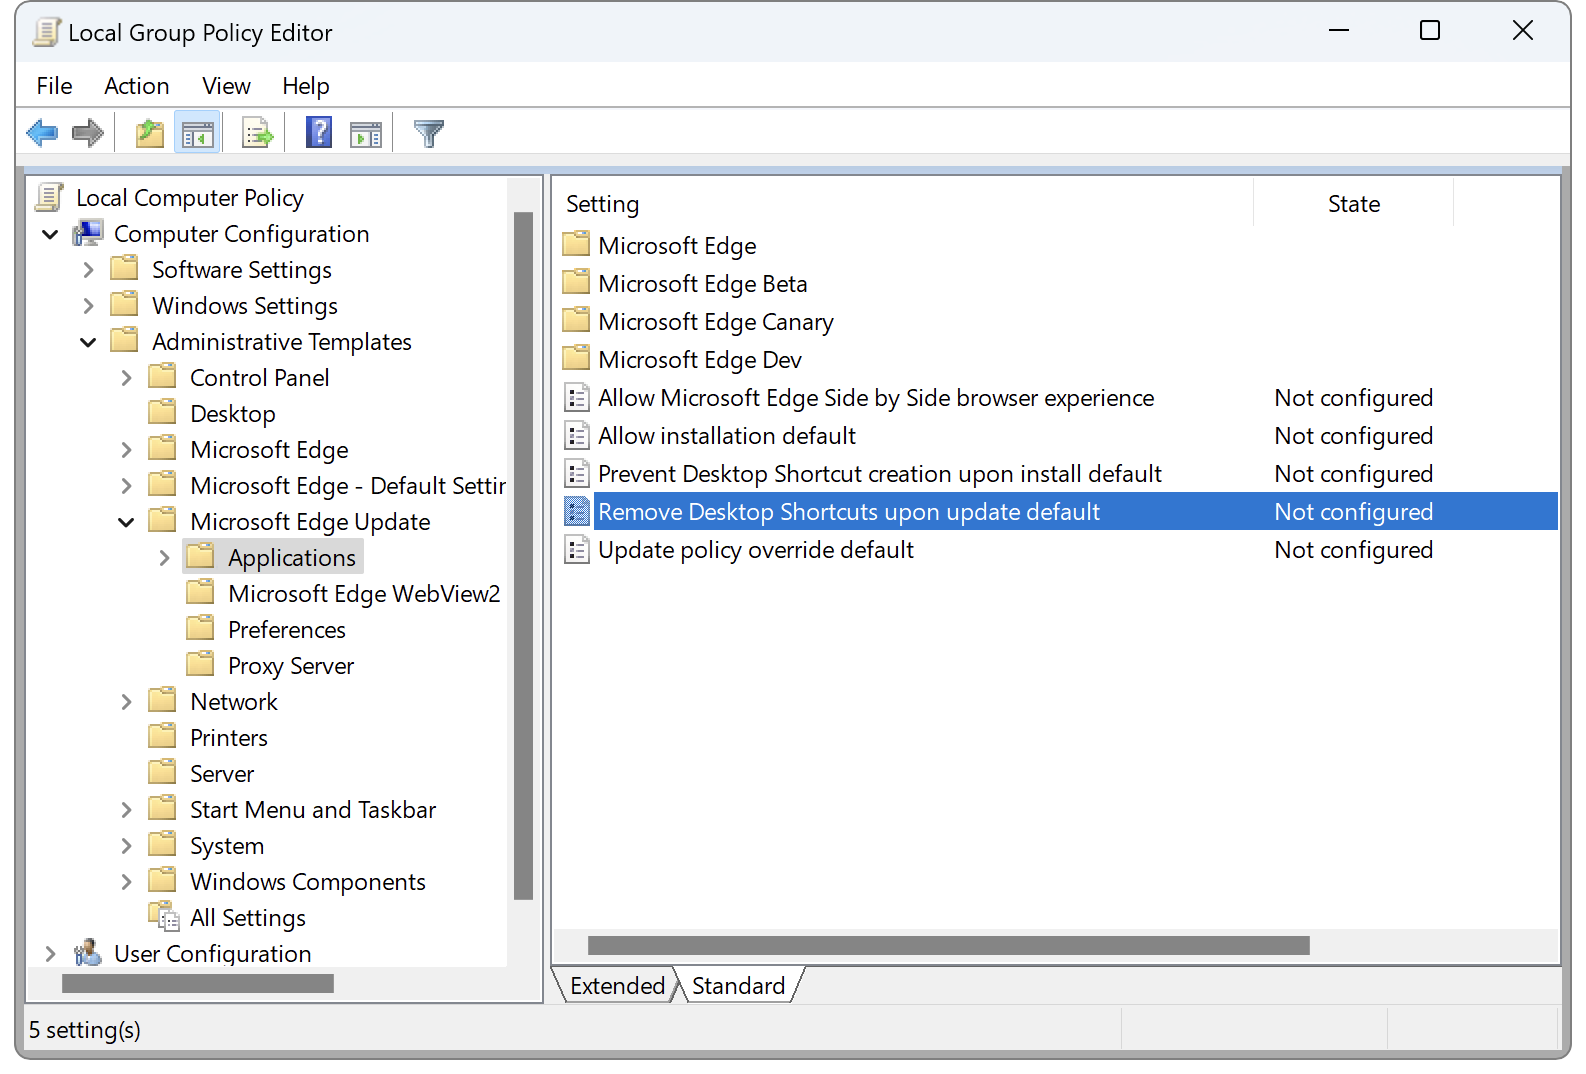This screenshot has height=1074, width=1586.
Task: Expand the Start Menu and Taskbar node
Action: [x=126, y=810]
